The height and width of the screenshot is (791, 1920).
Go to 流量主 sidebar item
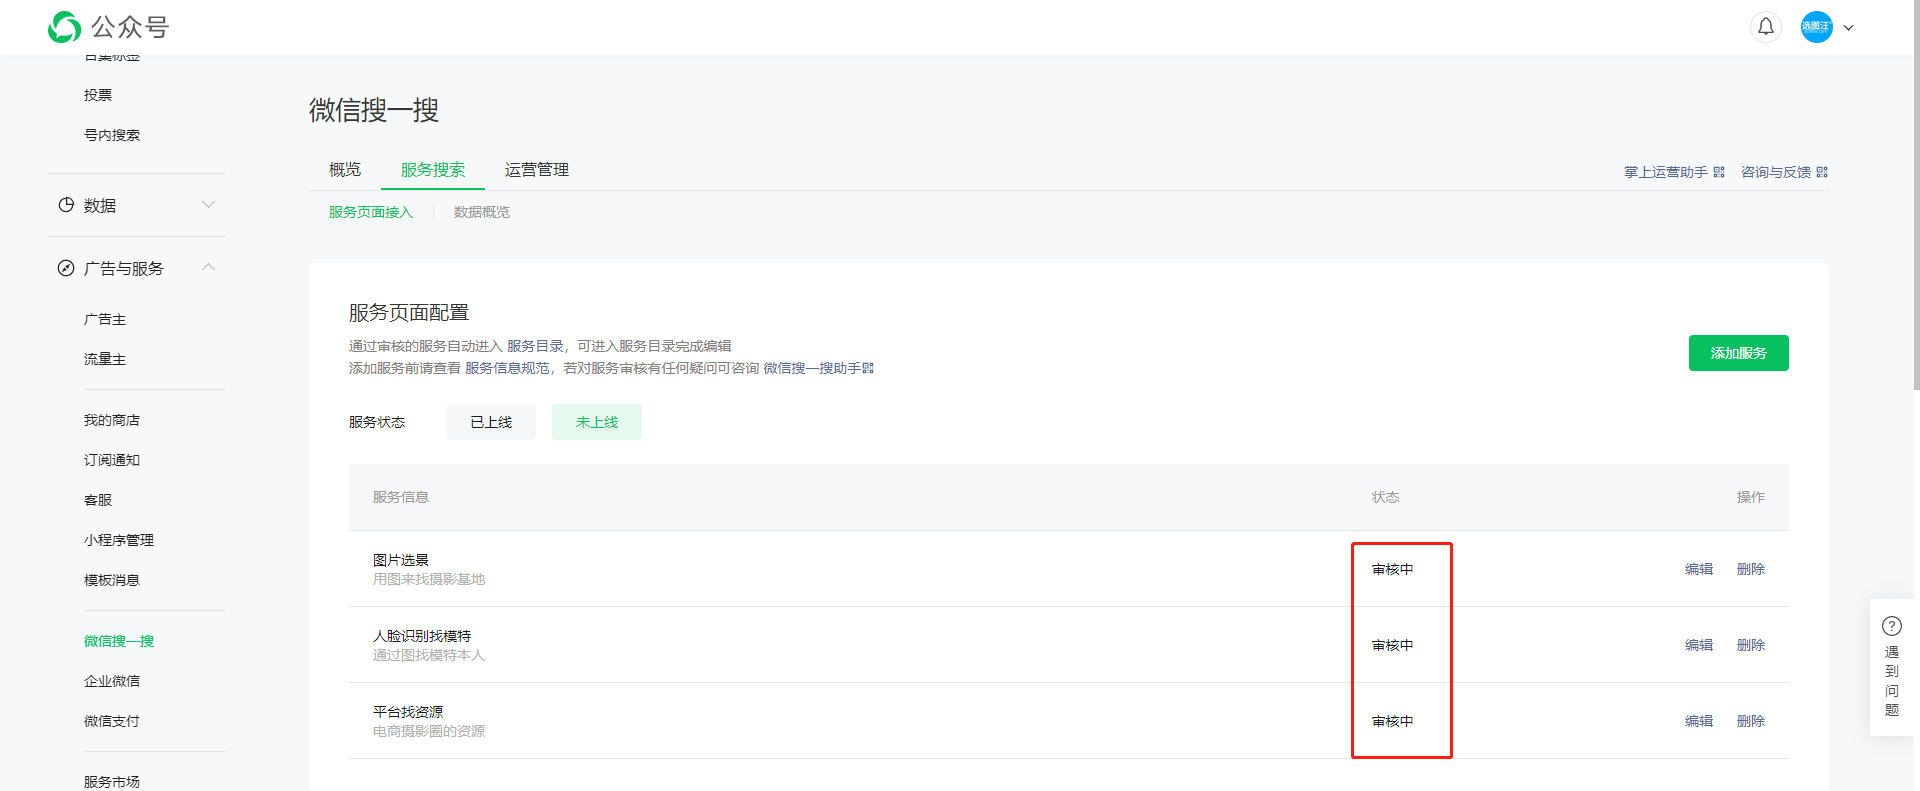(105, 359)
